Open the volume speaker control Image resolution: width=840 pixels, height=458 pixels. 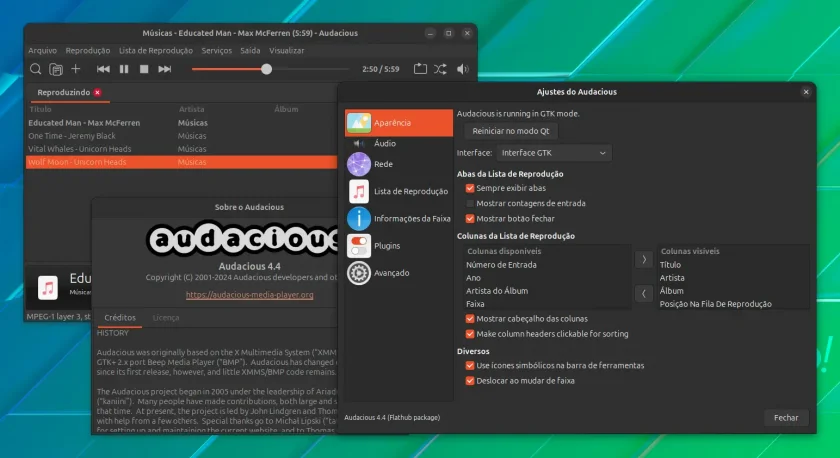click(463, 69)
